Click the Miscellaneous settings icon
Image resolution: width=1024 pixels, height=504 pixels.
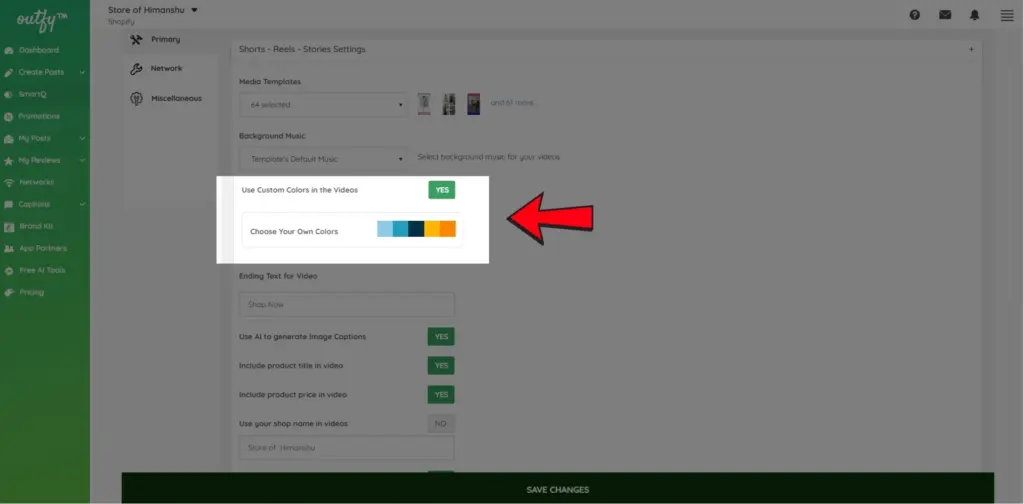[x=137, y=98]
